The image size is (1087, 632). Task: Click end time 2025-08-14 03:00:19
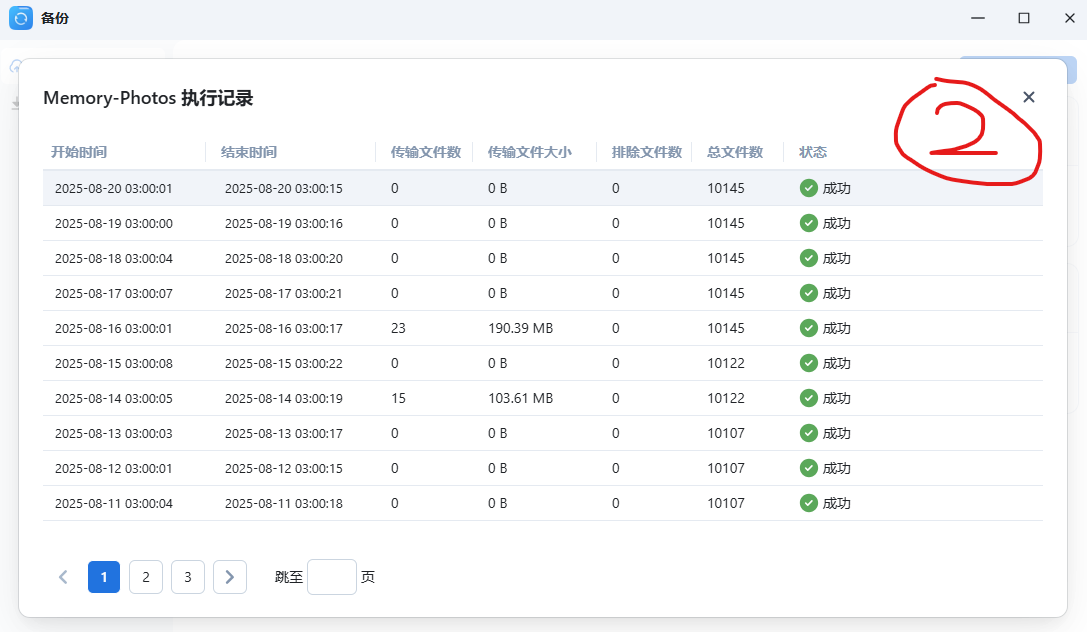tap(284, 398)
